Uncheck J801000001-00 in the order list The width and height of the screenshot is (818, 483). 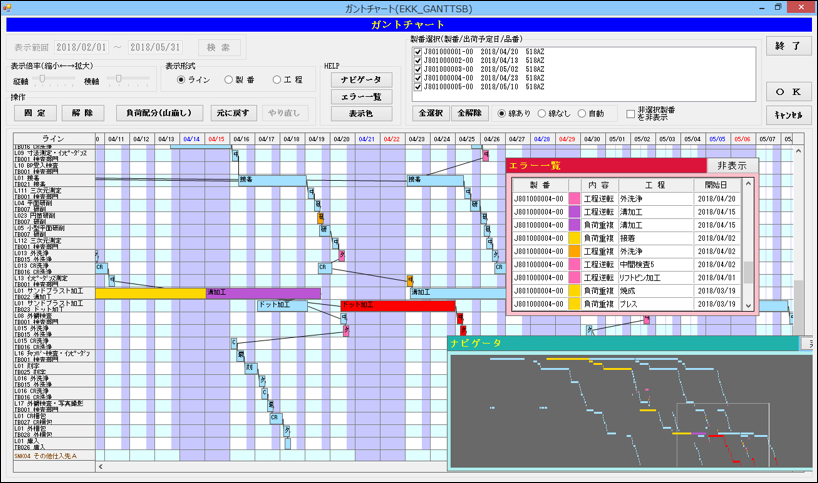click(418, 52)
